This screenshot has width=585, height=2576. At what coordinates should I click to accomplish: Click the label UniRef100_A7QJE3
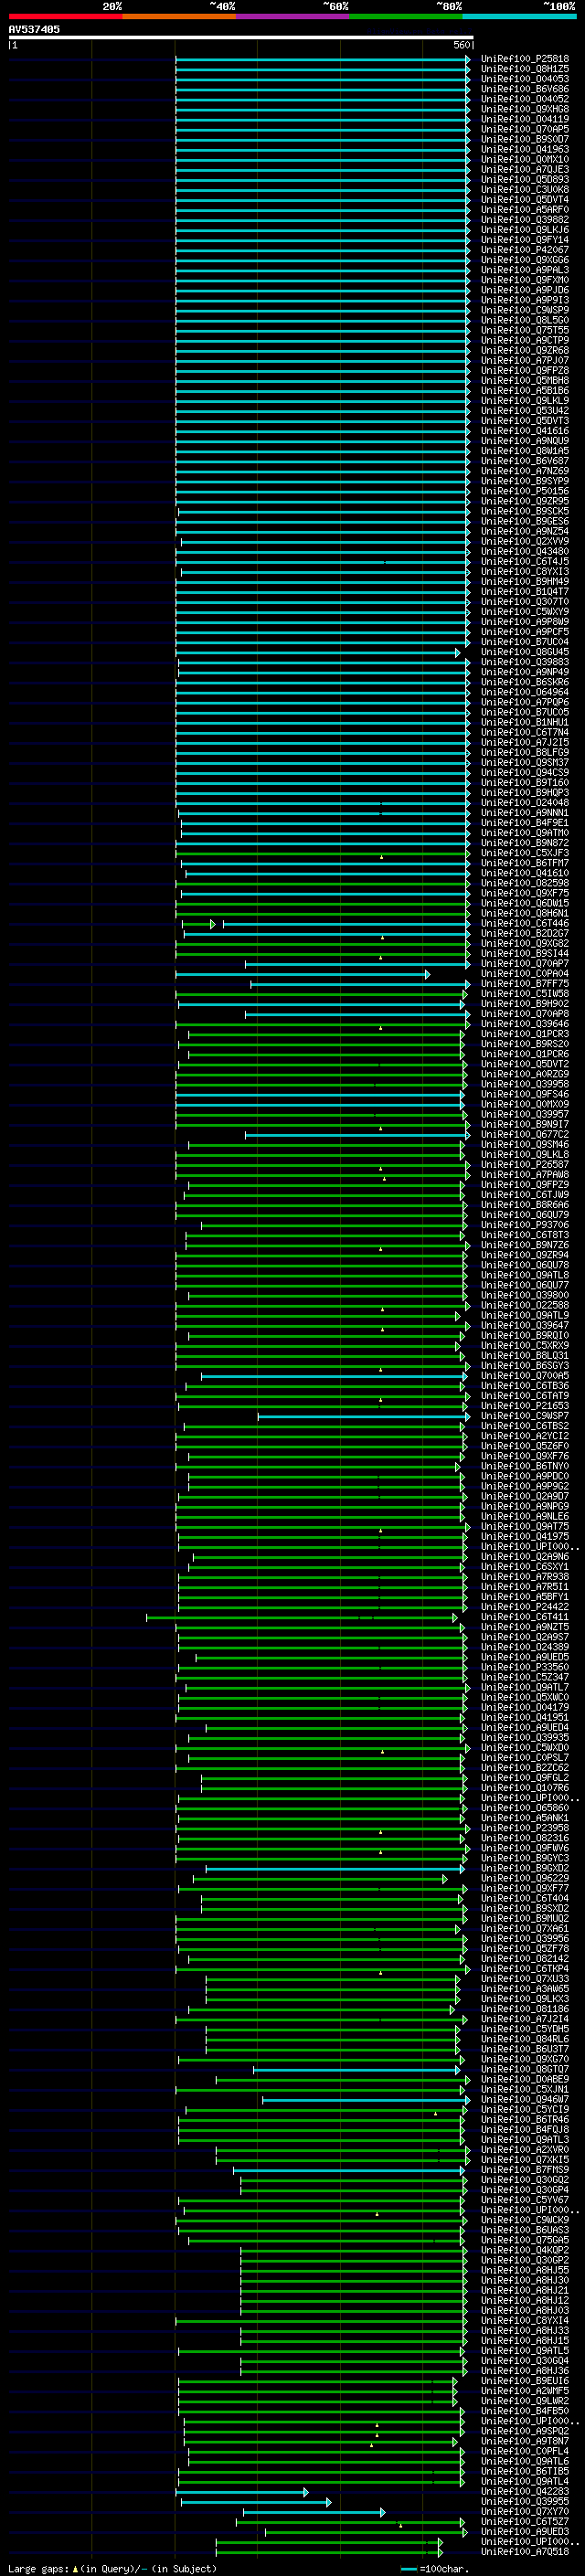pos(525,170)
